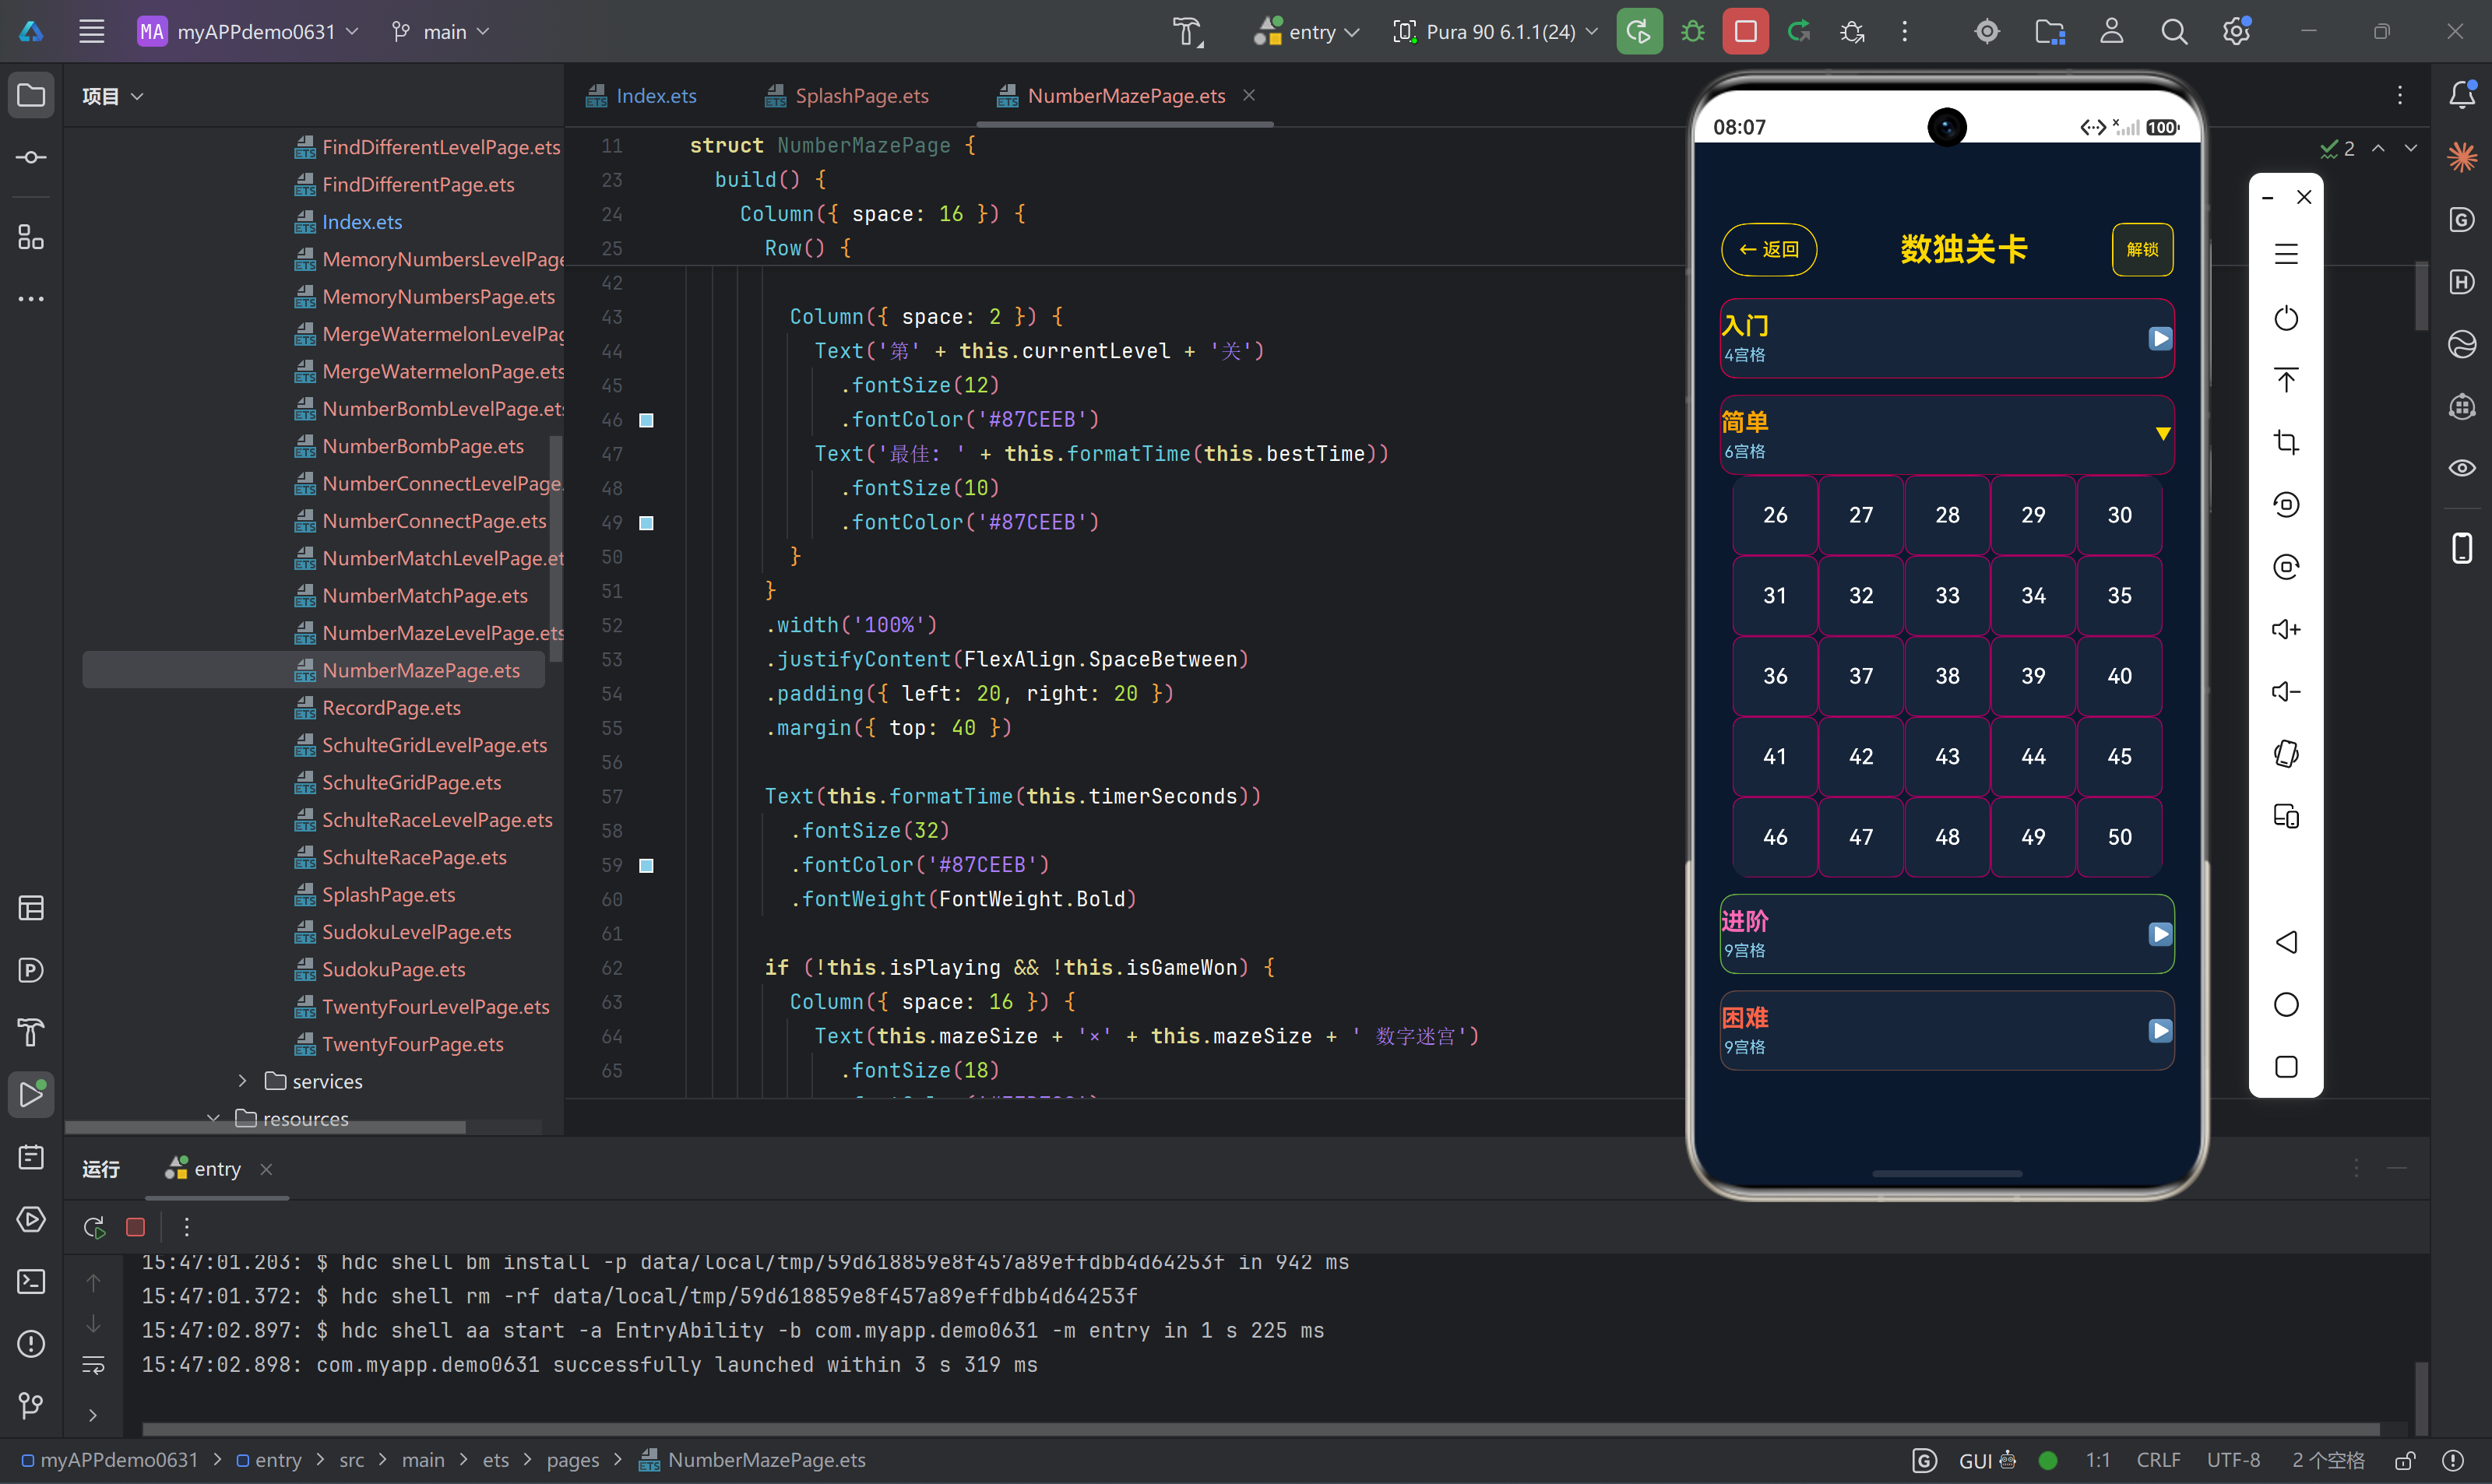The image size is (2492, 1484).
Task: Open the account profile icon
Action: pos(2111,31)
